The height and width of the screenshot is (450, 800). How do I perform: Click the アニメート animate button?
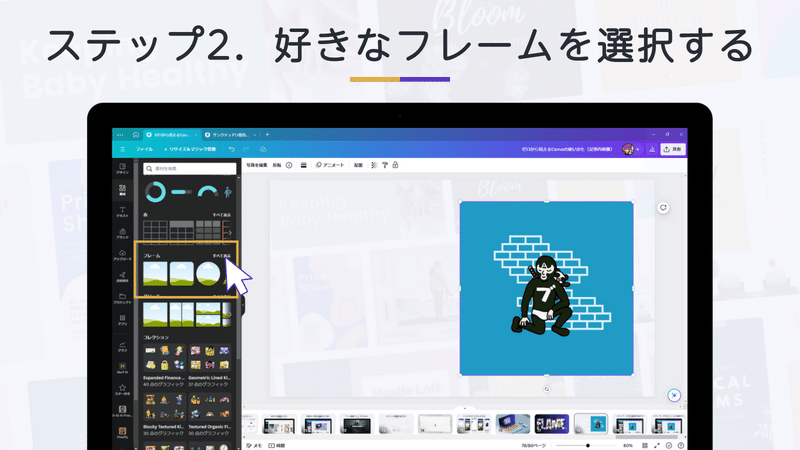click(x=330, y=165)
